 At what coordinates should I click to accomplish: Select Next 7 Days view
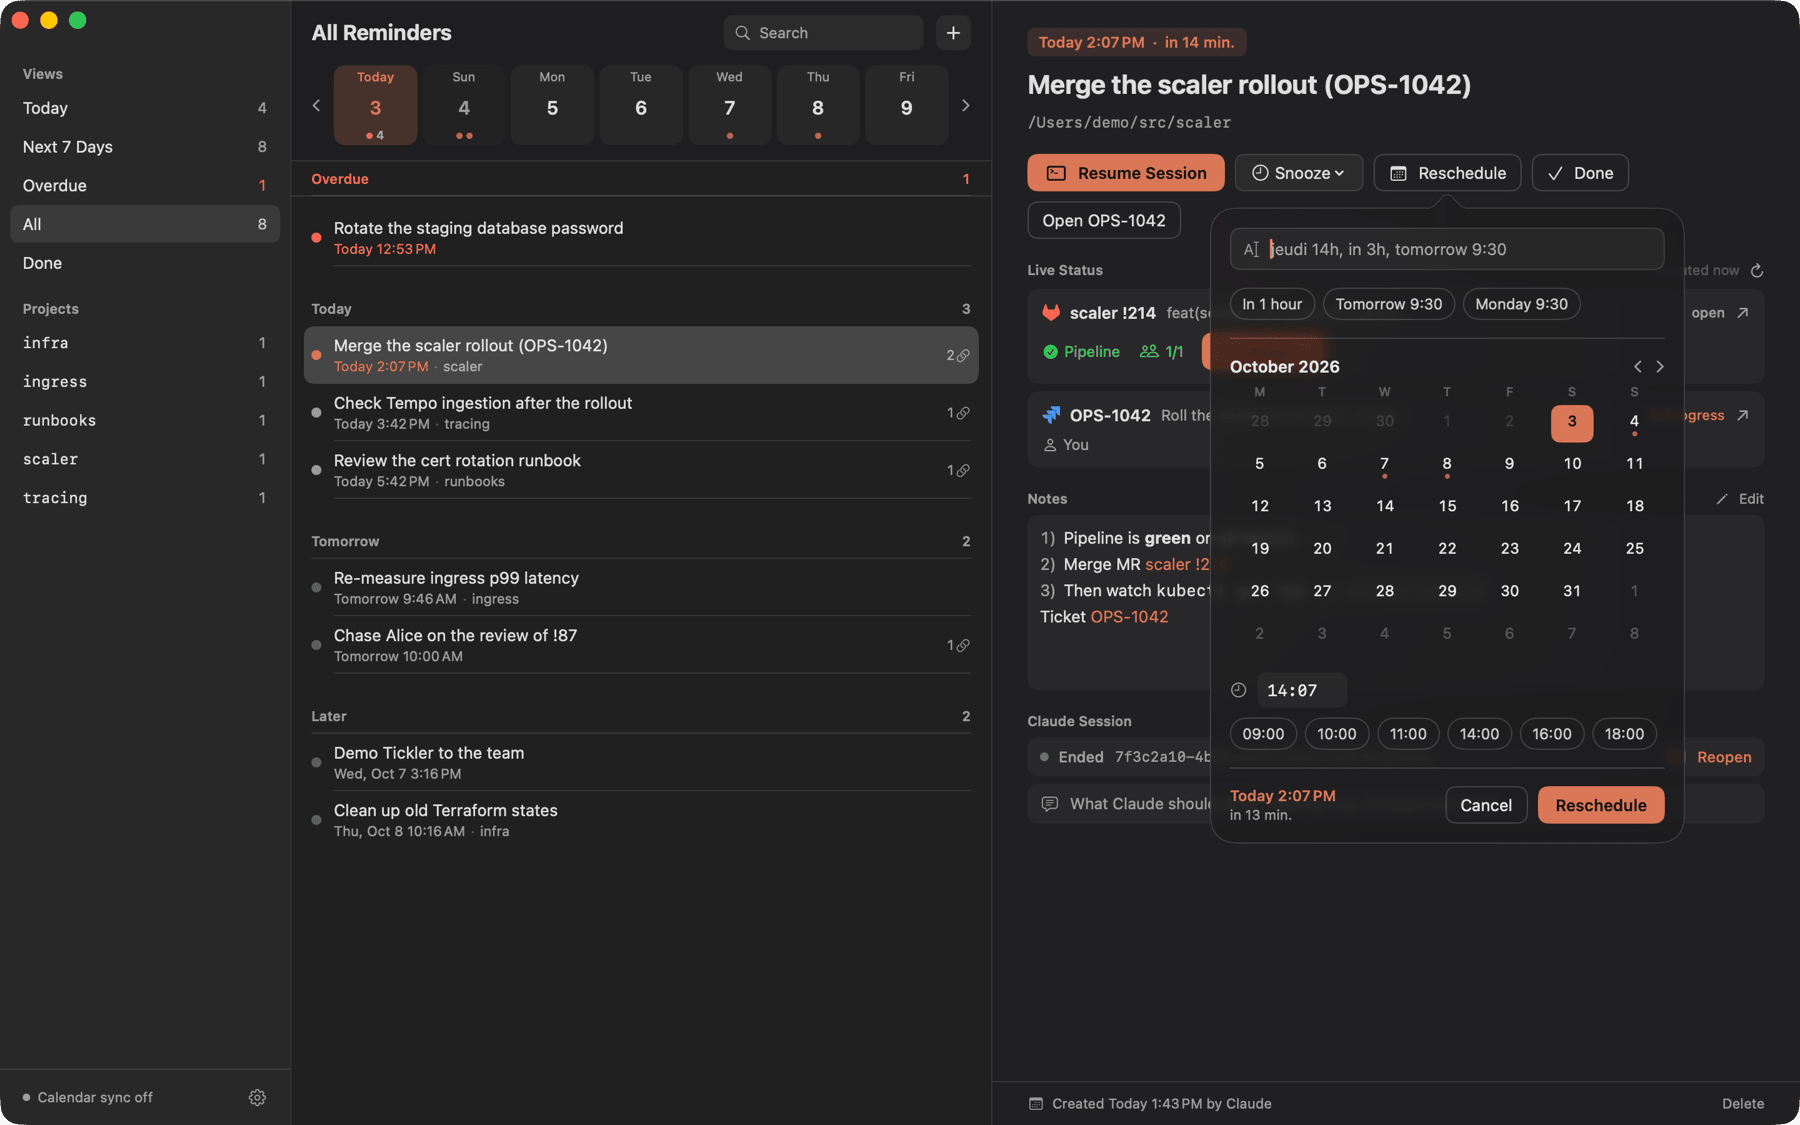[x=145, y=147]
